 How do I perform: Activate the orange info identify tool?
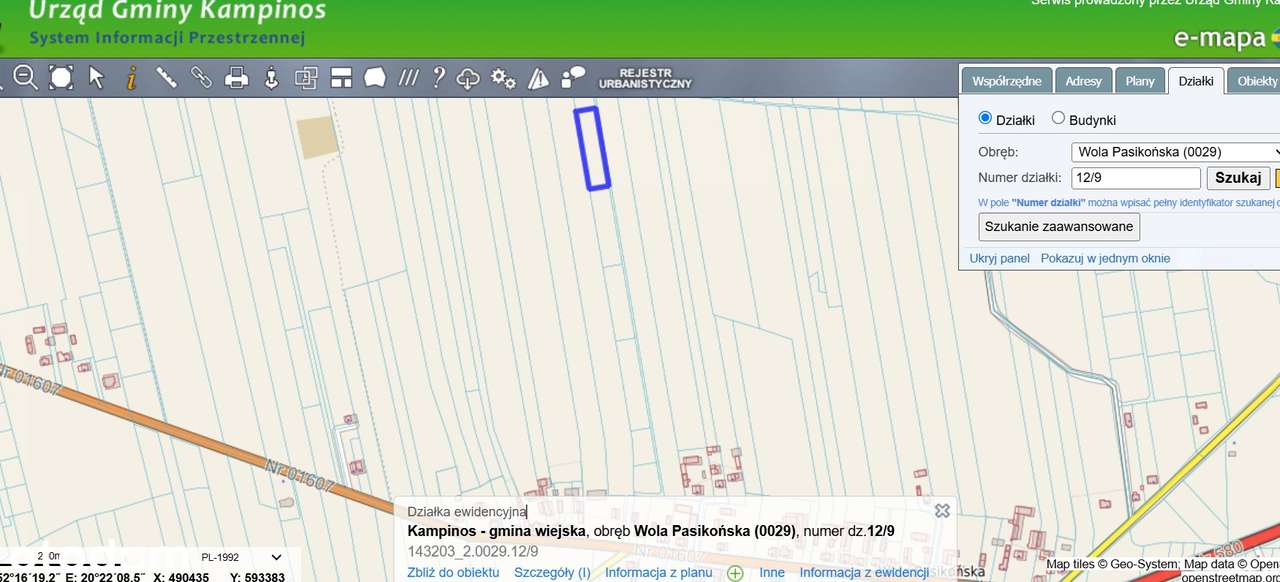point(131,77)
